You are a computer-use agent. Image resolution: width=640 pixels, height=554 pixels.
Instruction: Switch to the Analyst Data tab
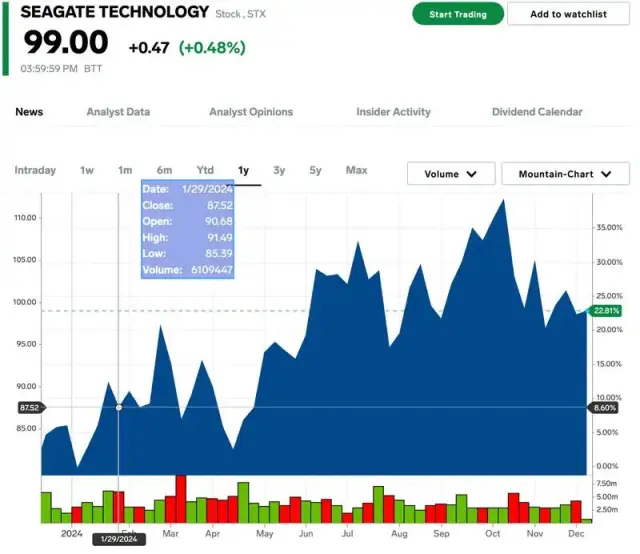[x=118, y=112]
